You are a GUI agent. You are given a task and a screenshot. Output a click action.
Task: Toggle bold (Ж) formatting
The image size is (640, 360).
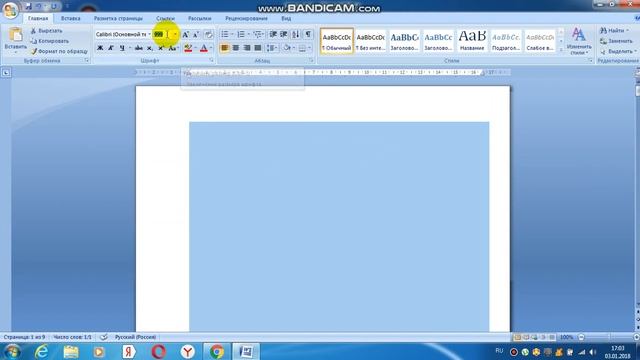(100, 48)
